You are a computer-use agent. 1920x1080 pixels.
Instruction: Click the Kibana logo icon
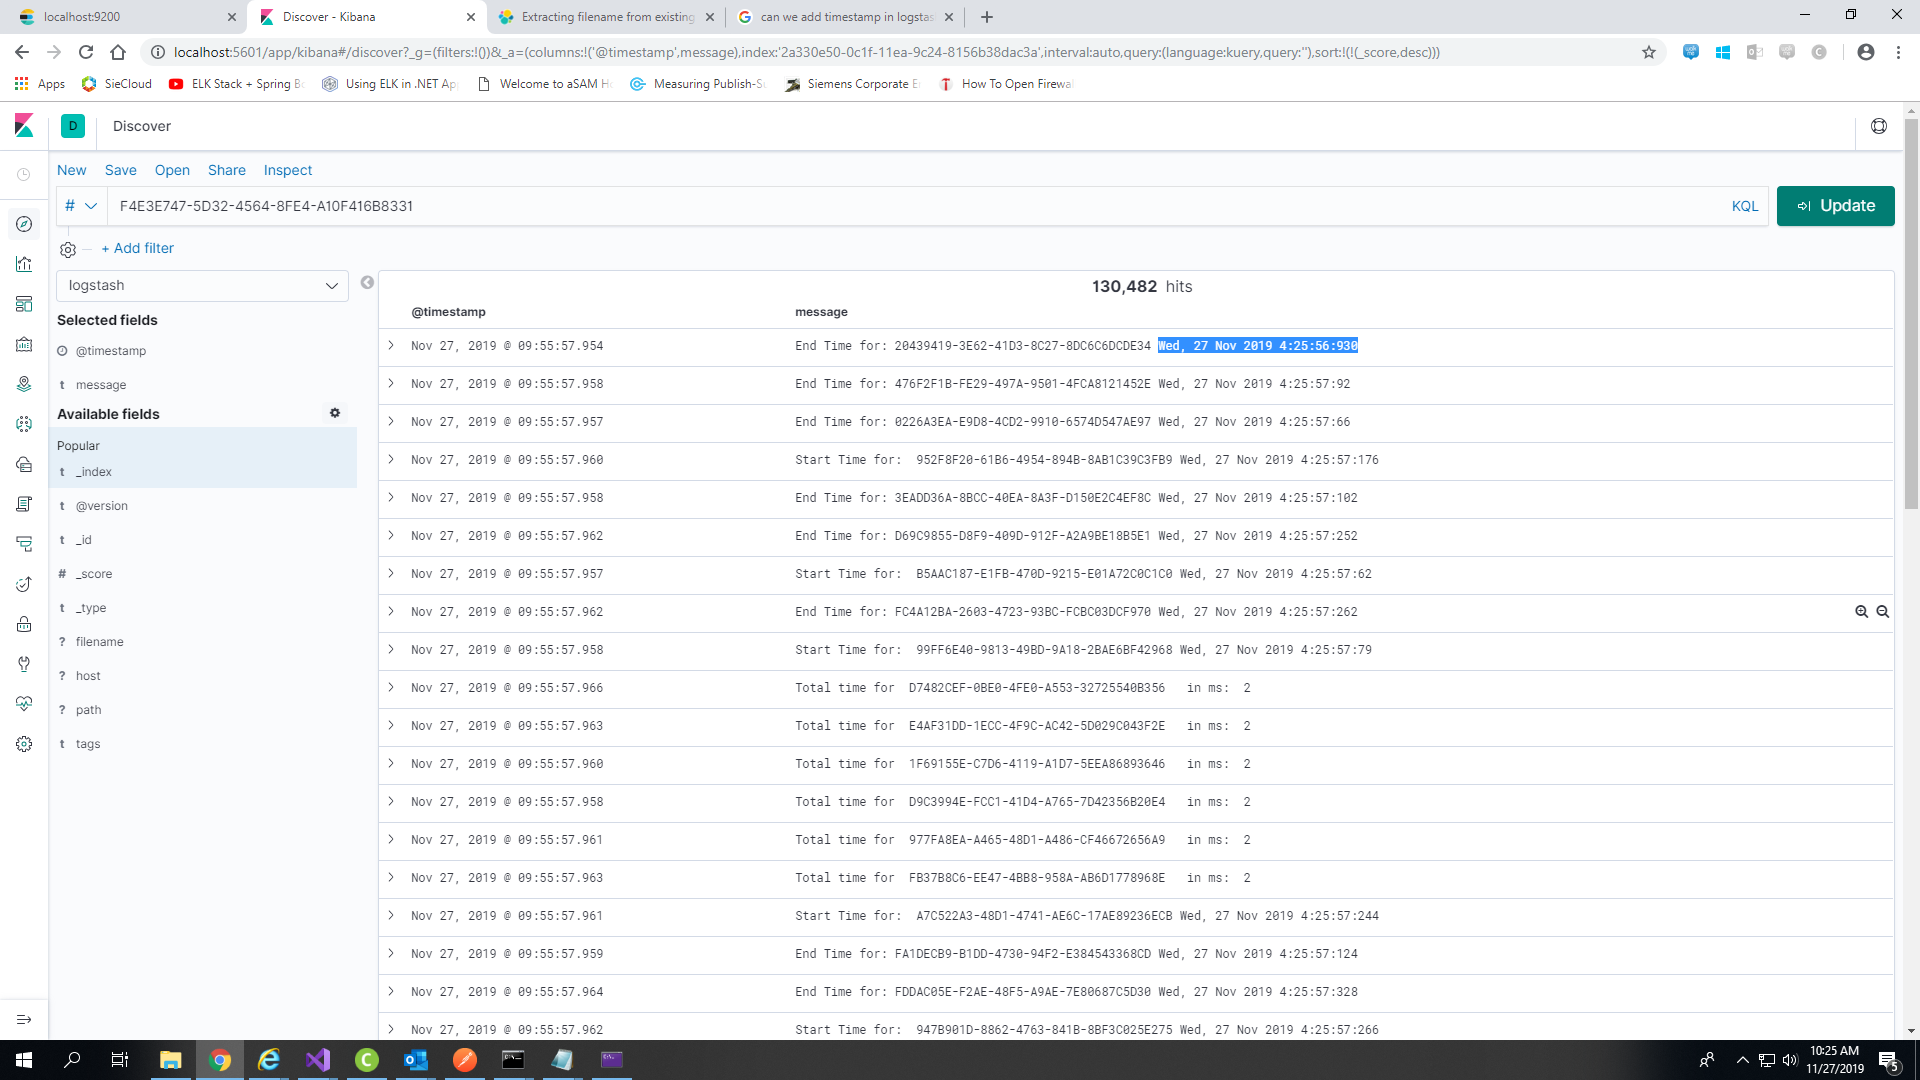tap(24, 126)
